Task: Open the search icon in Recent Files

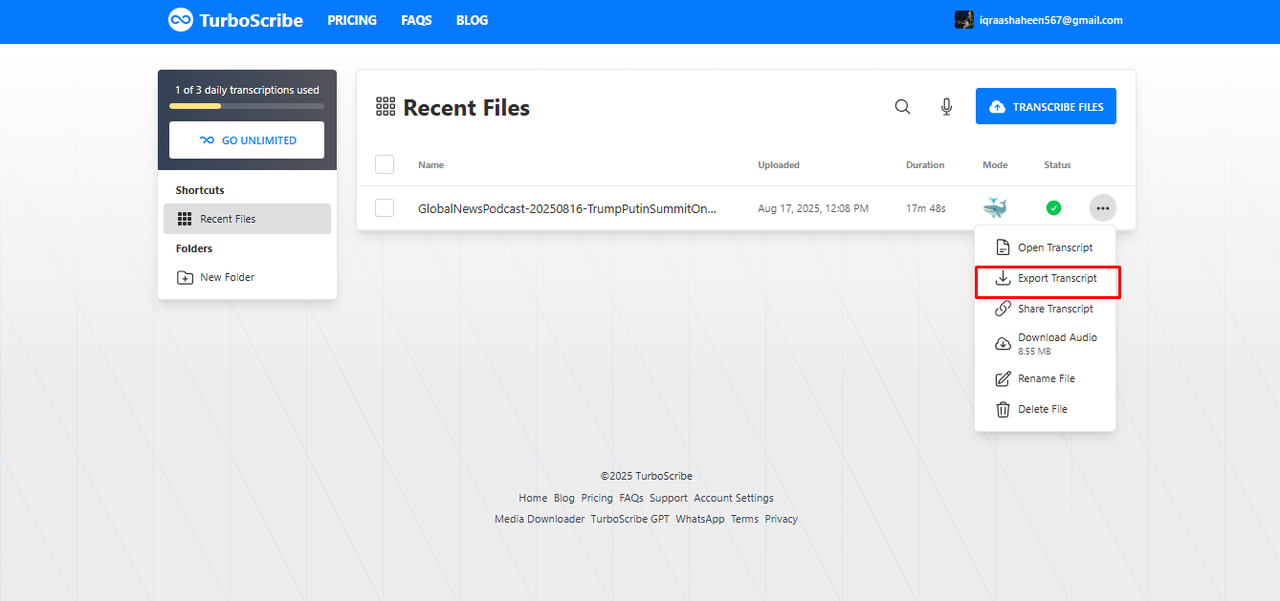Action: 902,106
